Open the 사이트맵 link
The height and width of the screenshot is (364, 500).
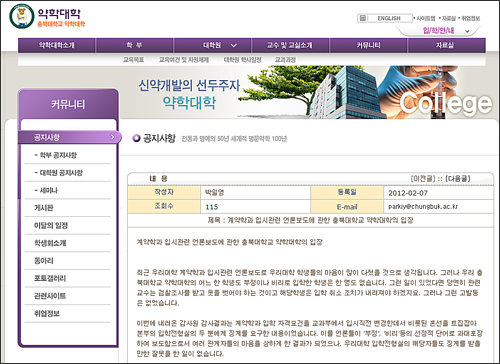(x=425, y=18)
